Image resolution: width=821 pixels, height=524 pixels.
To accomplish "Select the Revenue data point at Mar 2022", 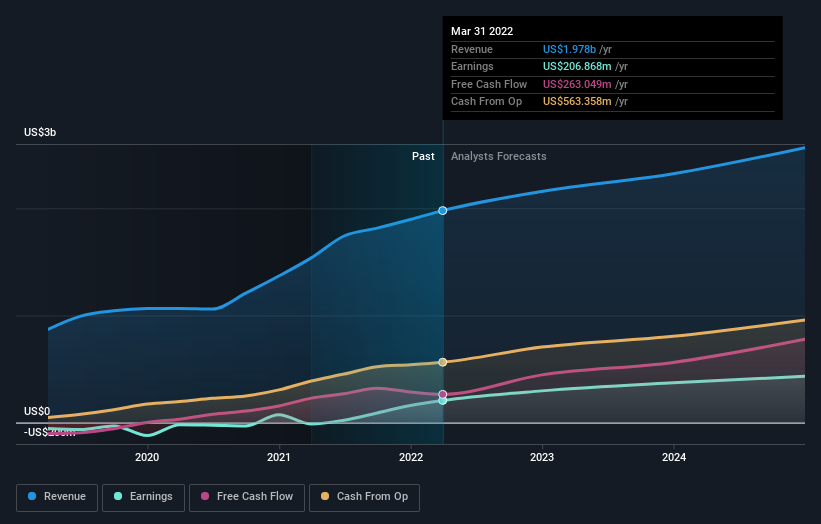I will (x=442, y=210).
